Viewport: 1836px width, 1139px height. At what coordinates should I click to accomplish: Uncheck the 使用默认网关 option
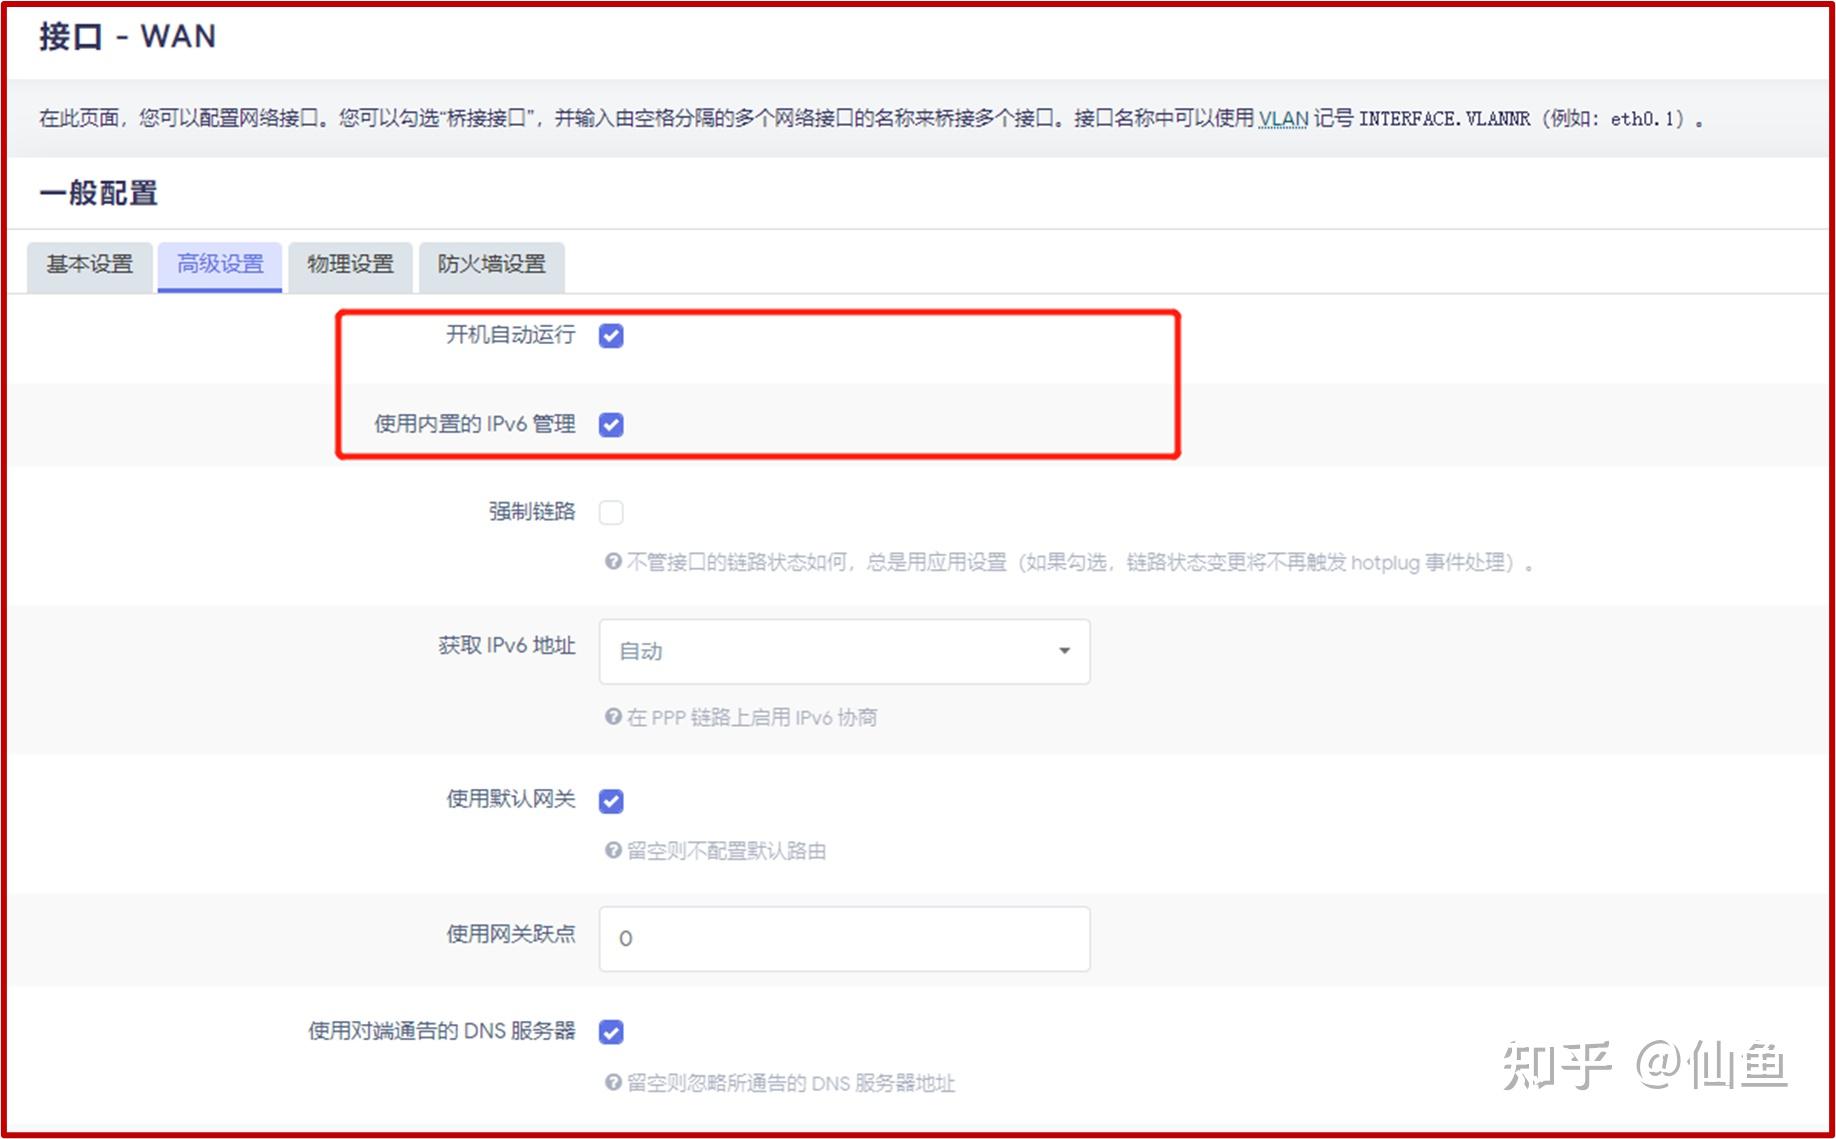point(611,800)
